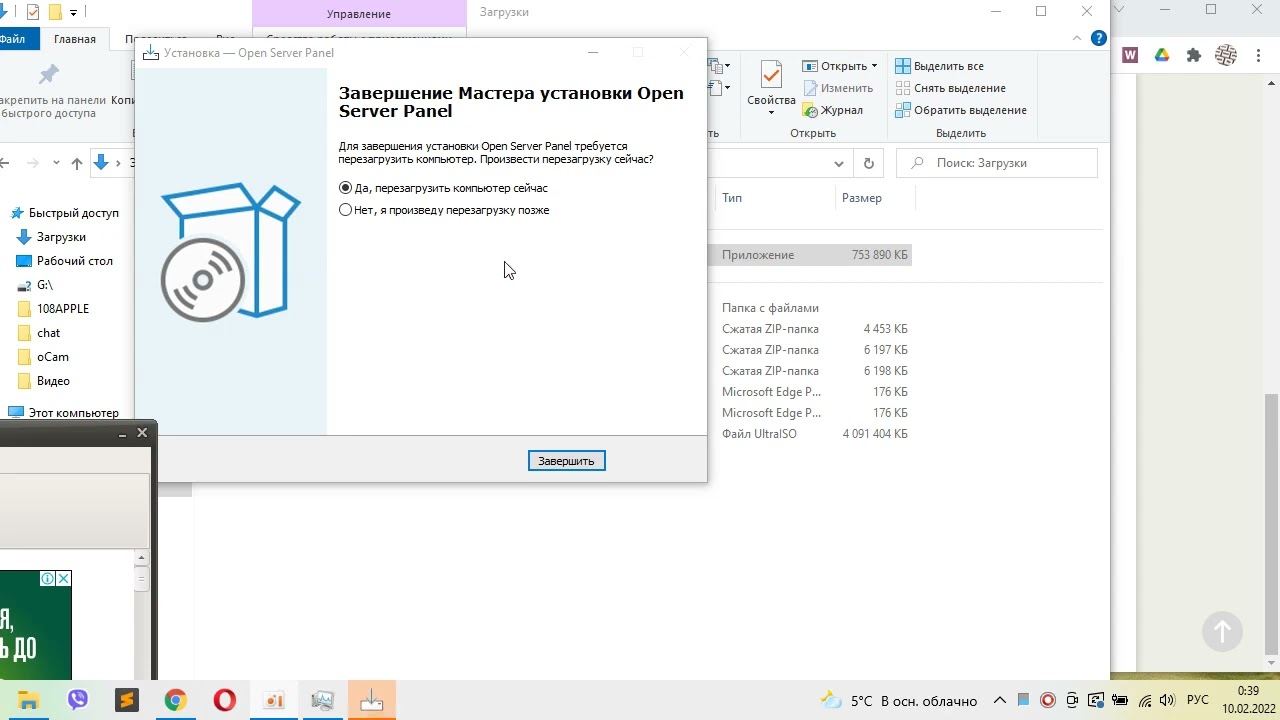Open the address bar history dropdown
The image size is (1280, 720).
pyautogui.click(x=838, y=163)
